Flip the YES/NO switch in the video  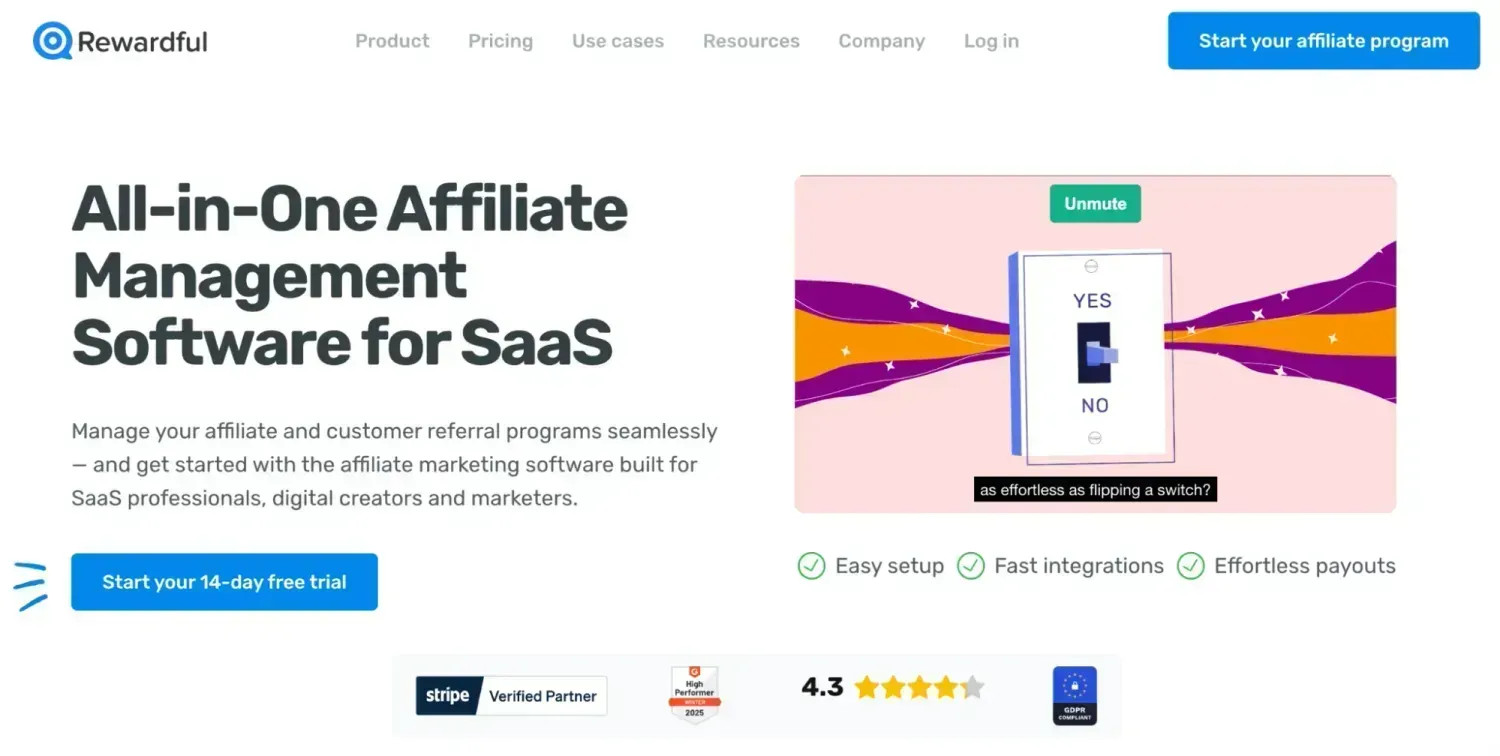tap(1097, 353)
